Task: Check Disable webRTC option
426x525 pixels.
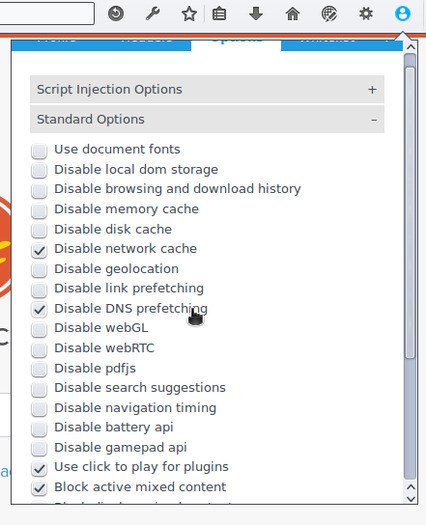Action: (39, 350)
